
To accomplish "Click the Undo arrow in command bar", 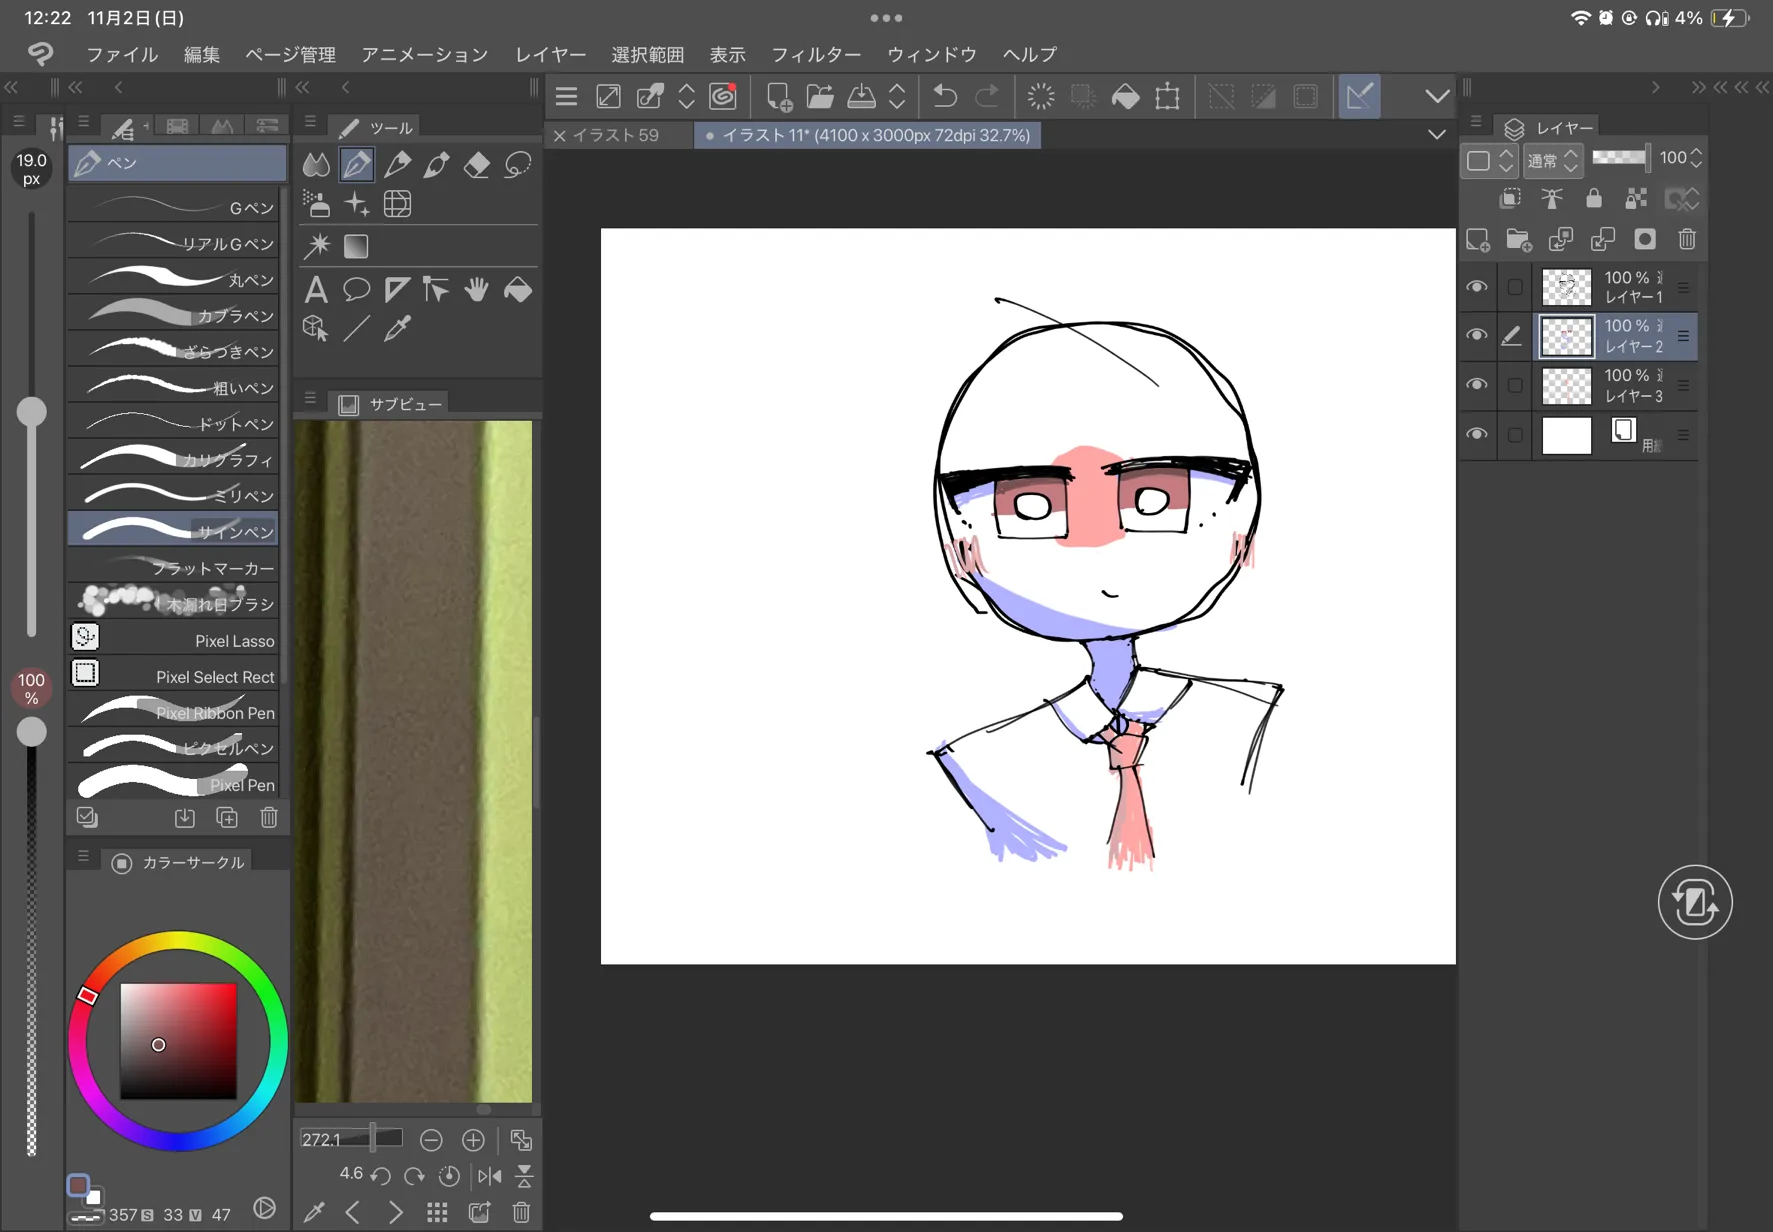I will pyautogui.click(x=944, y=96).
